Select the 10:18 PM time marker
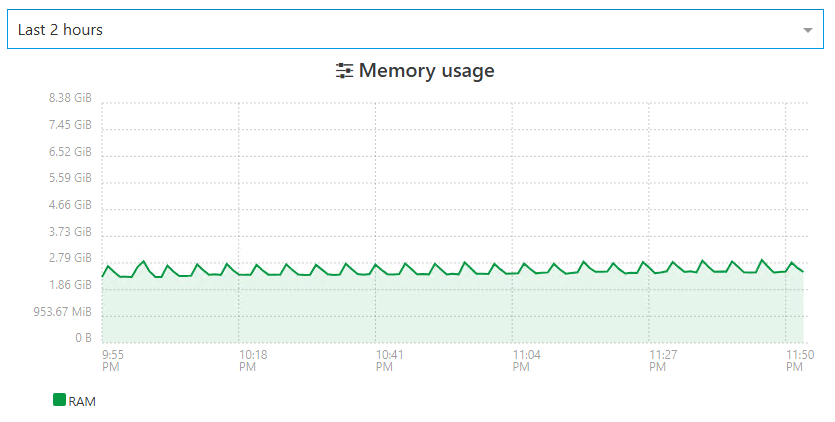The image size is (835, 422). coord(253,360)
